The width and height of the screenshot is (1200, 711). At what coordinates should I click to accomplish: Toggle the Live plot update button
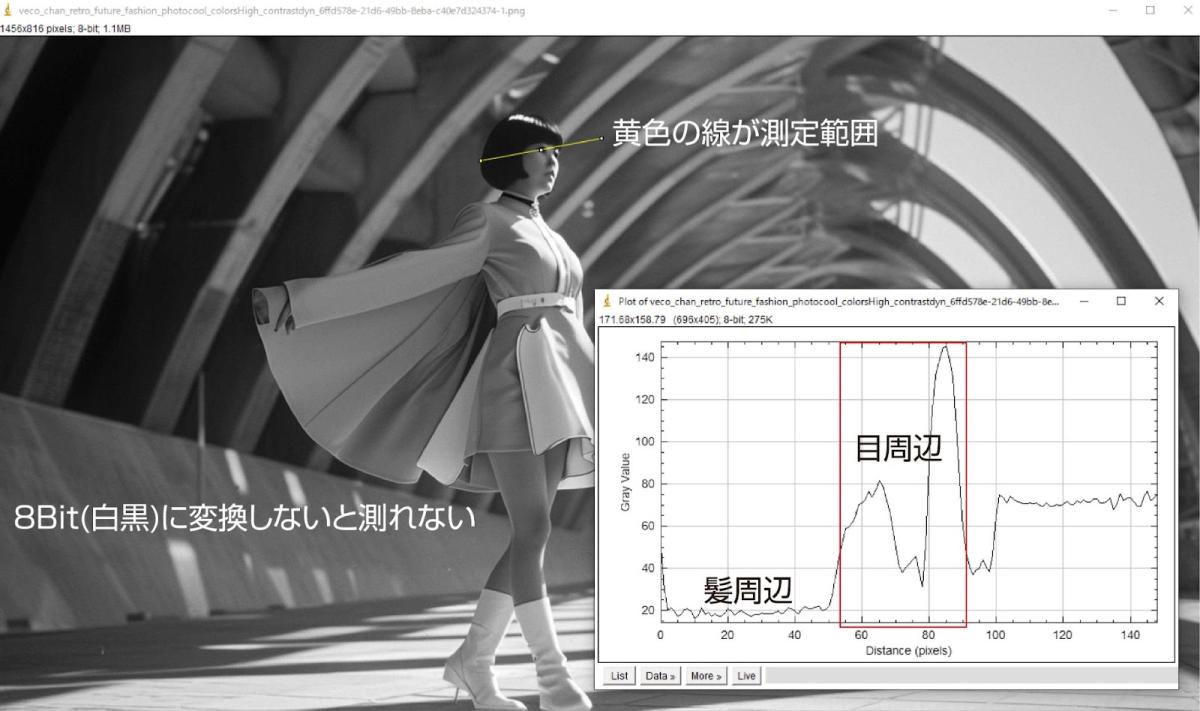point(746,676)
